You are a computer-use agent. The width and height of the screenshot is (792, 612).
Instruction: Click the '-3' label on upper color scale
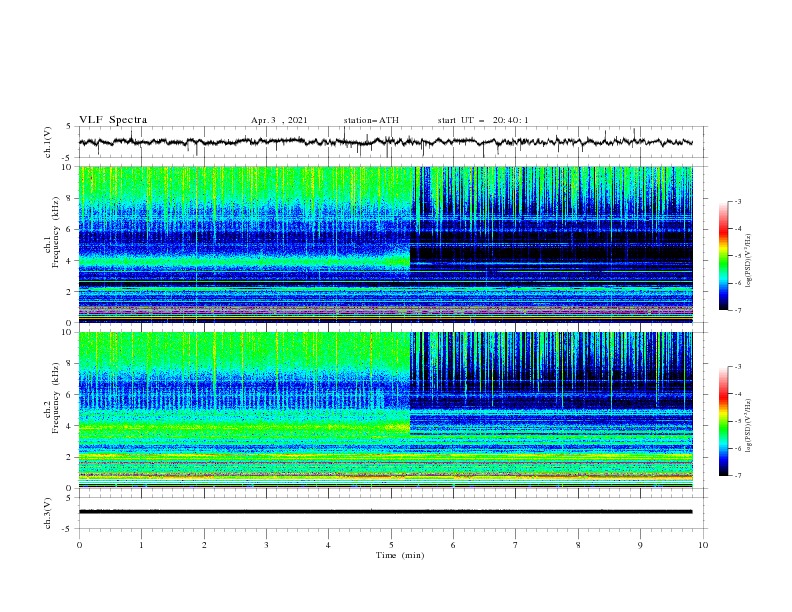pyautogui.click(x=738, y=201)
